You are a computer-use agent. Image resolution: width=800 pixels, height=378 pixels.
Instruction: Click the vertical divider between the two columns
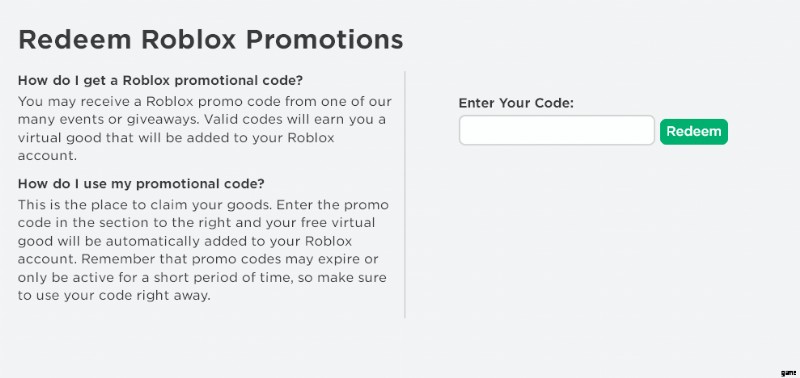point(405,194)
